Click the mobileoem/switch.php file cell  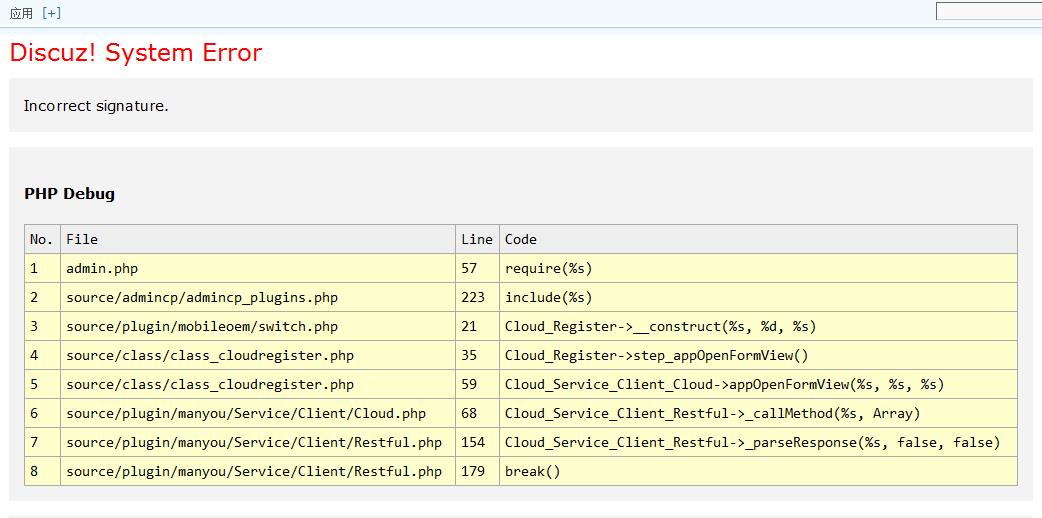click(x=202, y=326)
